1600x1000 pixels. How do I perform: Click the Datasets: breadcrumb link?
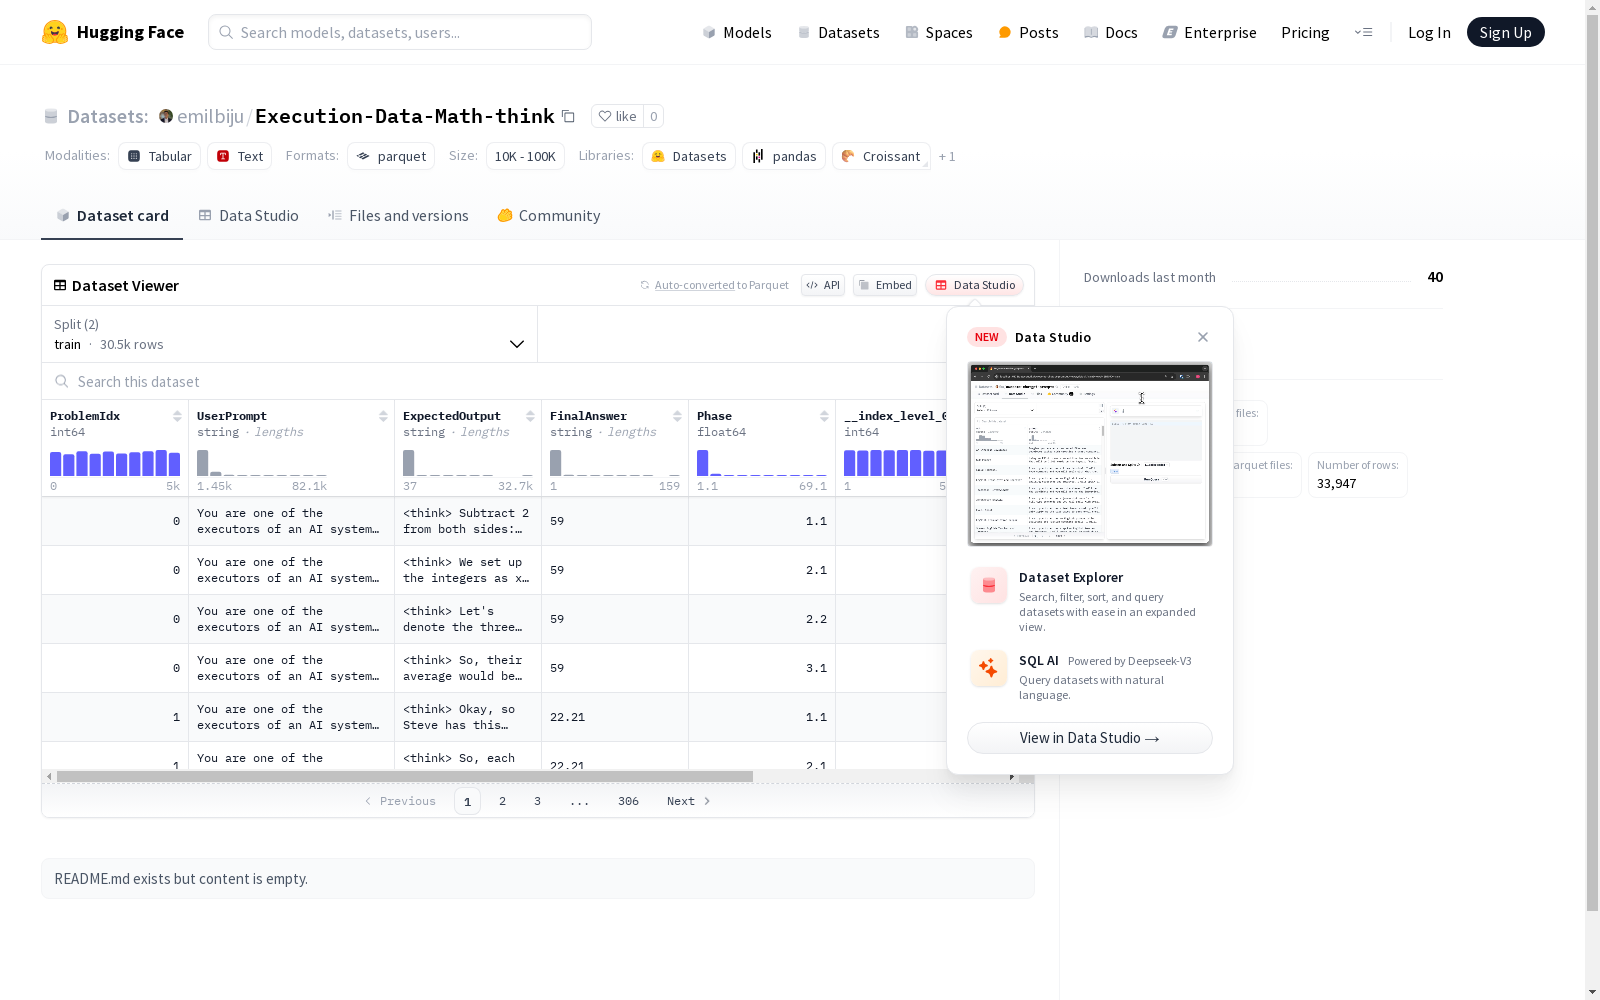[x=108, y=116]
